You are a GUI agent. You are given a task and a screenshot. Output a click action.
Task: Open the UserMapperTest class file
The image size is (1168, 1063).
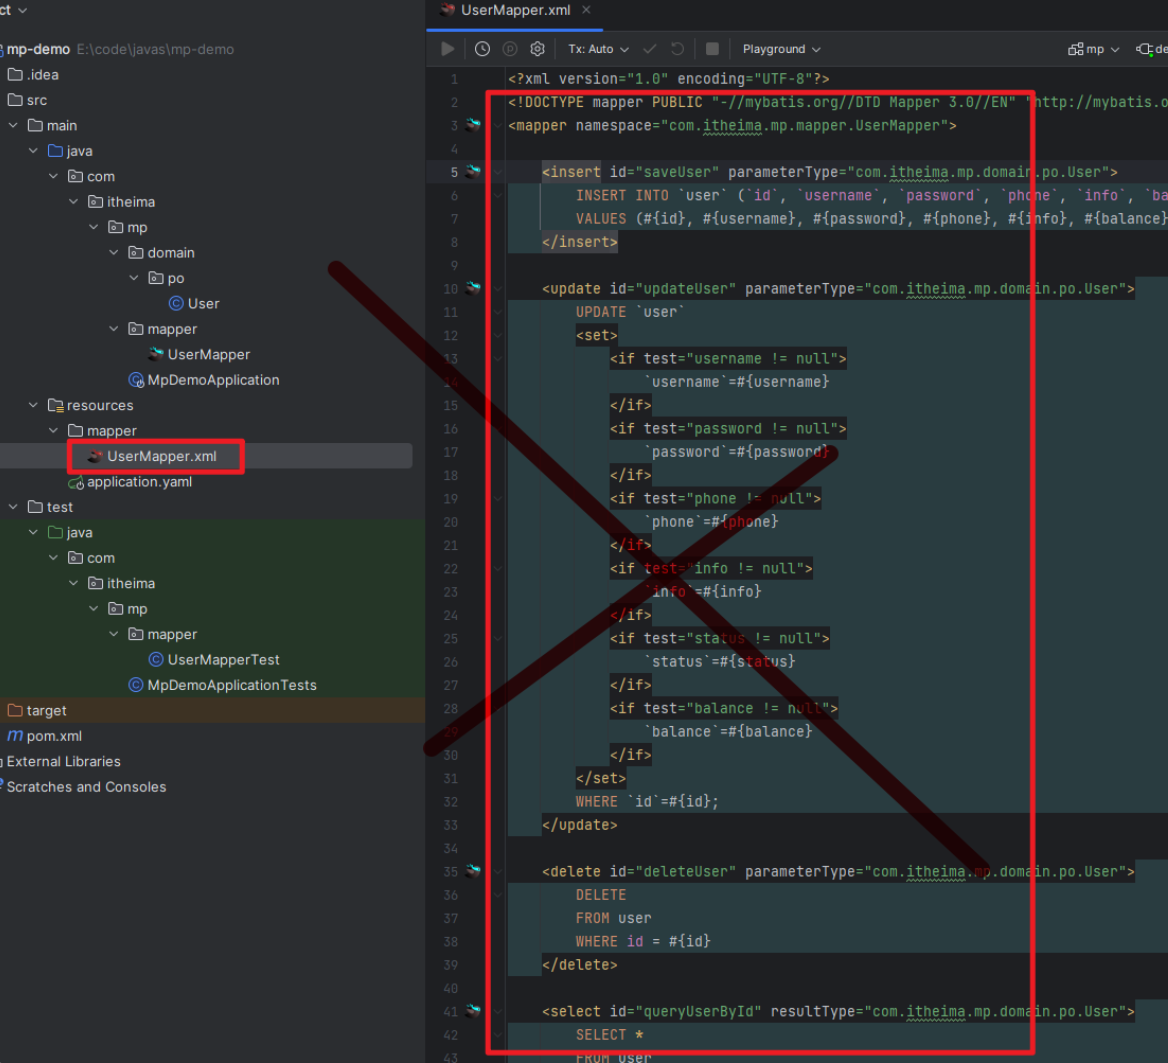click(223, 660)
